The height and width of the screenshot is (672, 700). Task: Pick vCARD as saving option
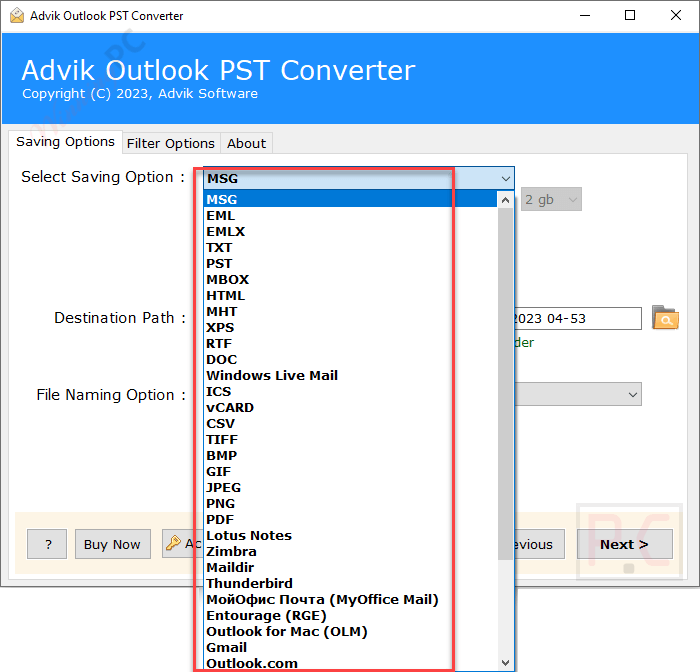click(350, 408)
